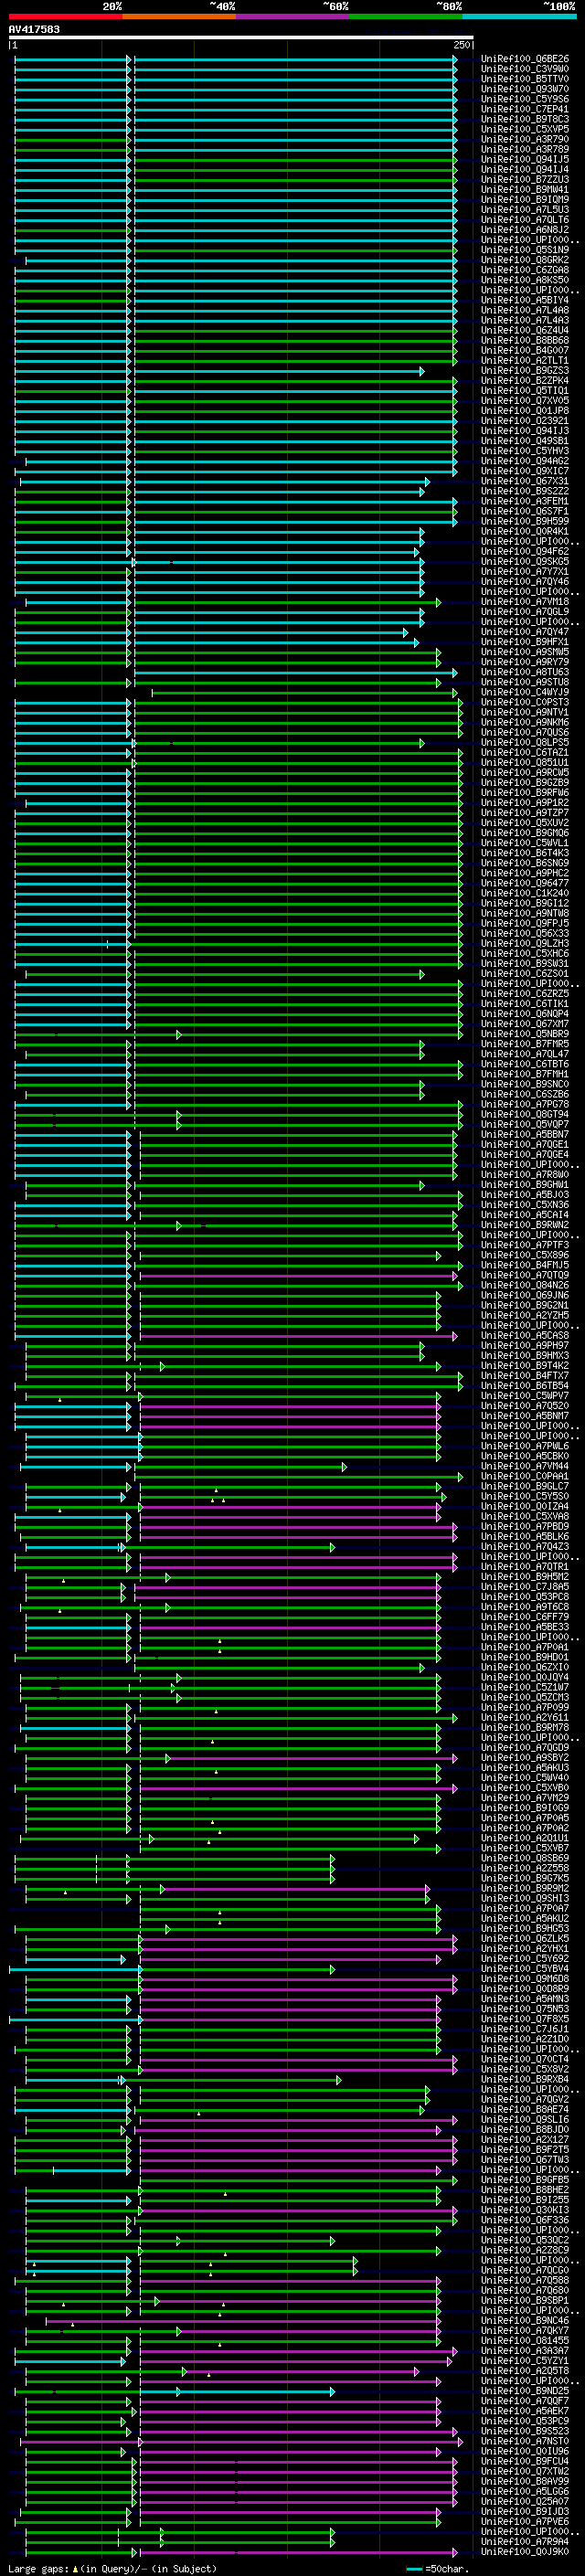Screen dimensions: 585x2576
Task: Click label UniRef100_Q0J9K0
Action: click(x=525, y=2552)
